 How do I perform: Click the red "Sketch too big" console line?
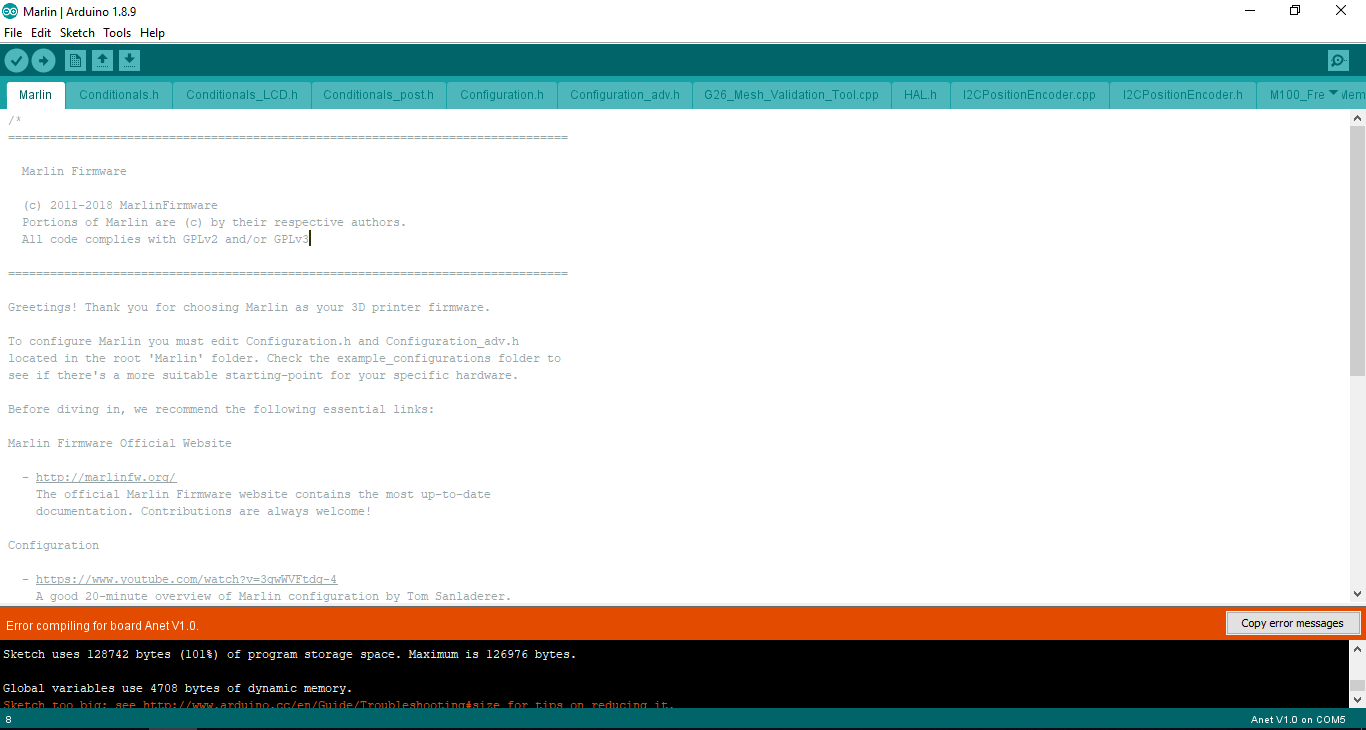338,705
